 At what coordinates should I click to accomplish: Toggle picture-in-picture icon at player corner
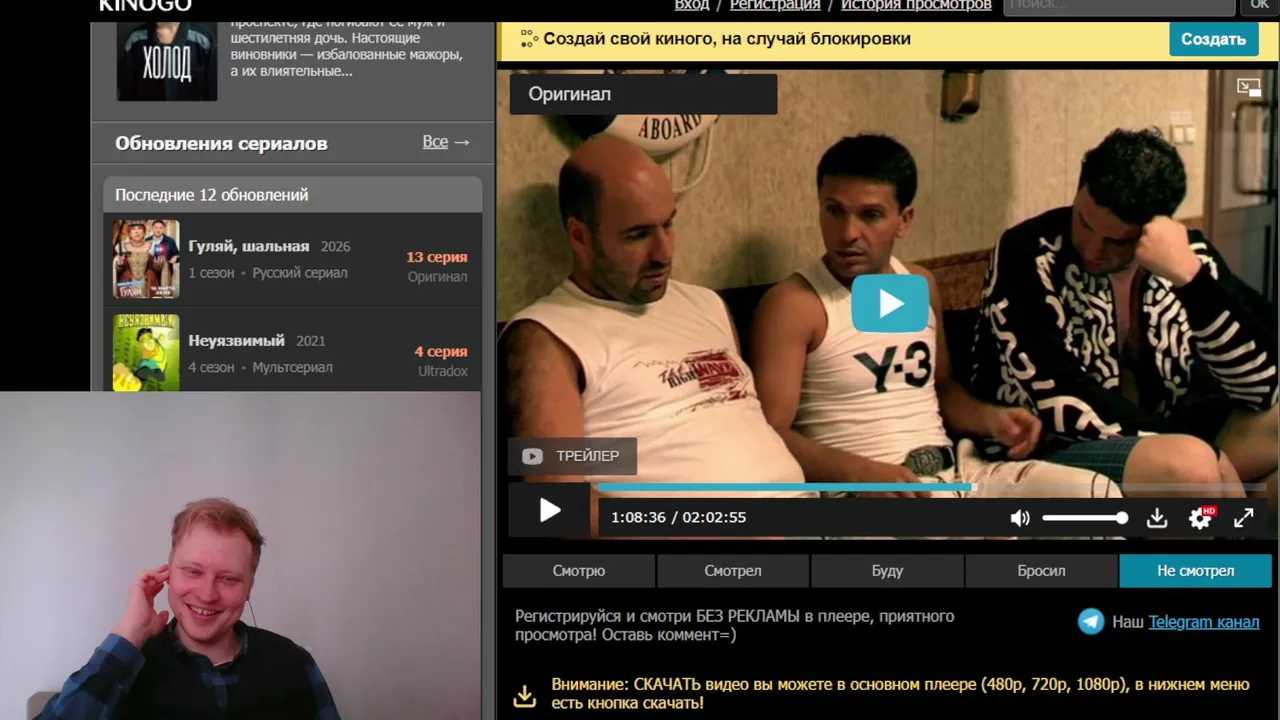[1249, 87]
